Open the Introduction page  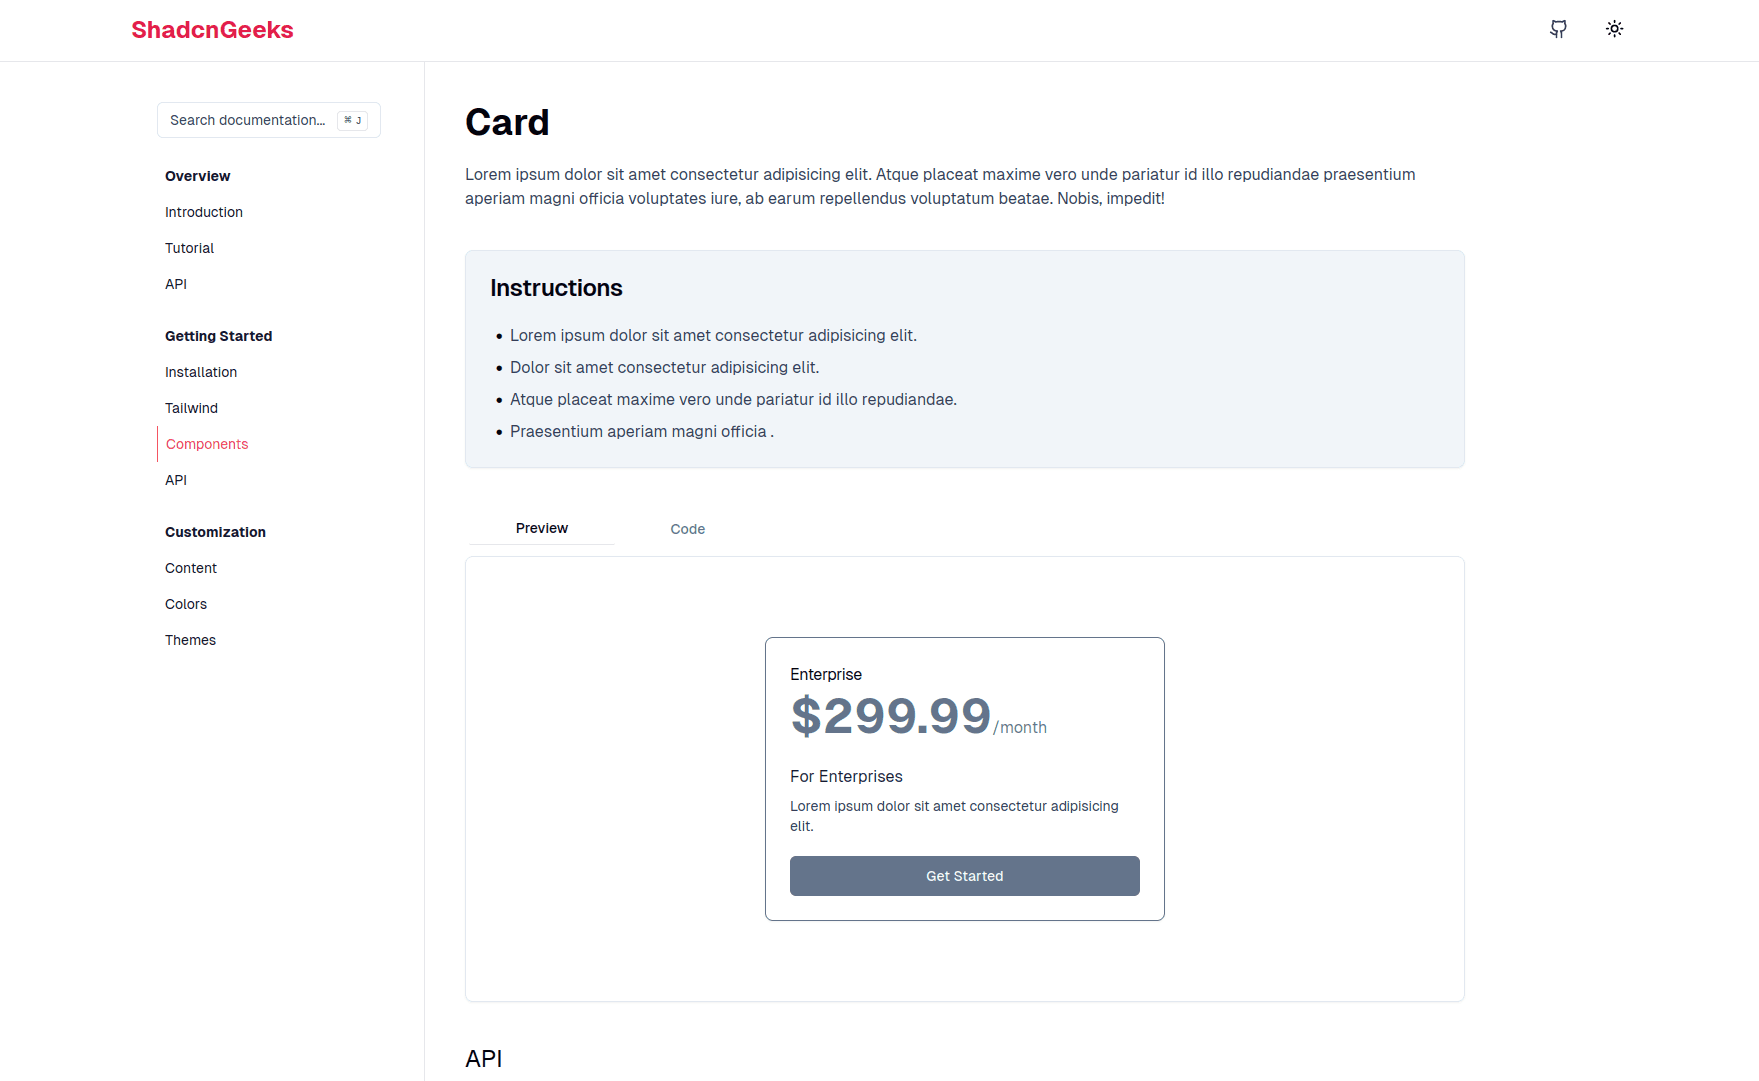[x=204, y=212]
